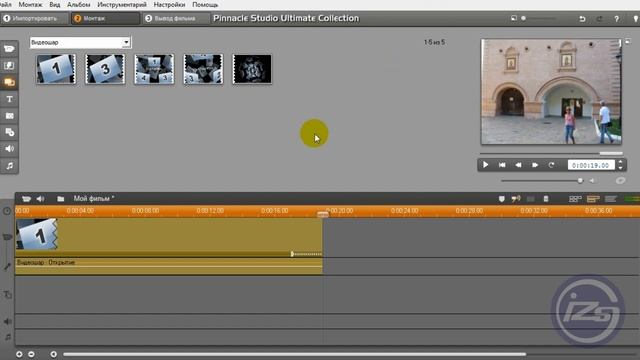This screenshot has height=360, width=640.
Task: Click the audio ducking megaphone icon
Action: pyautogui.click(x=516, y=199)
